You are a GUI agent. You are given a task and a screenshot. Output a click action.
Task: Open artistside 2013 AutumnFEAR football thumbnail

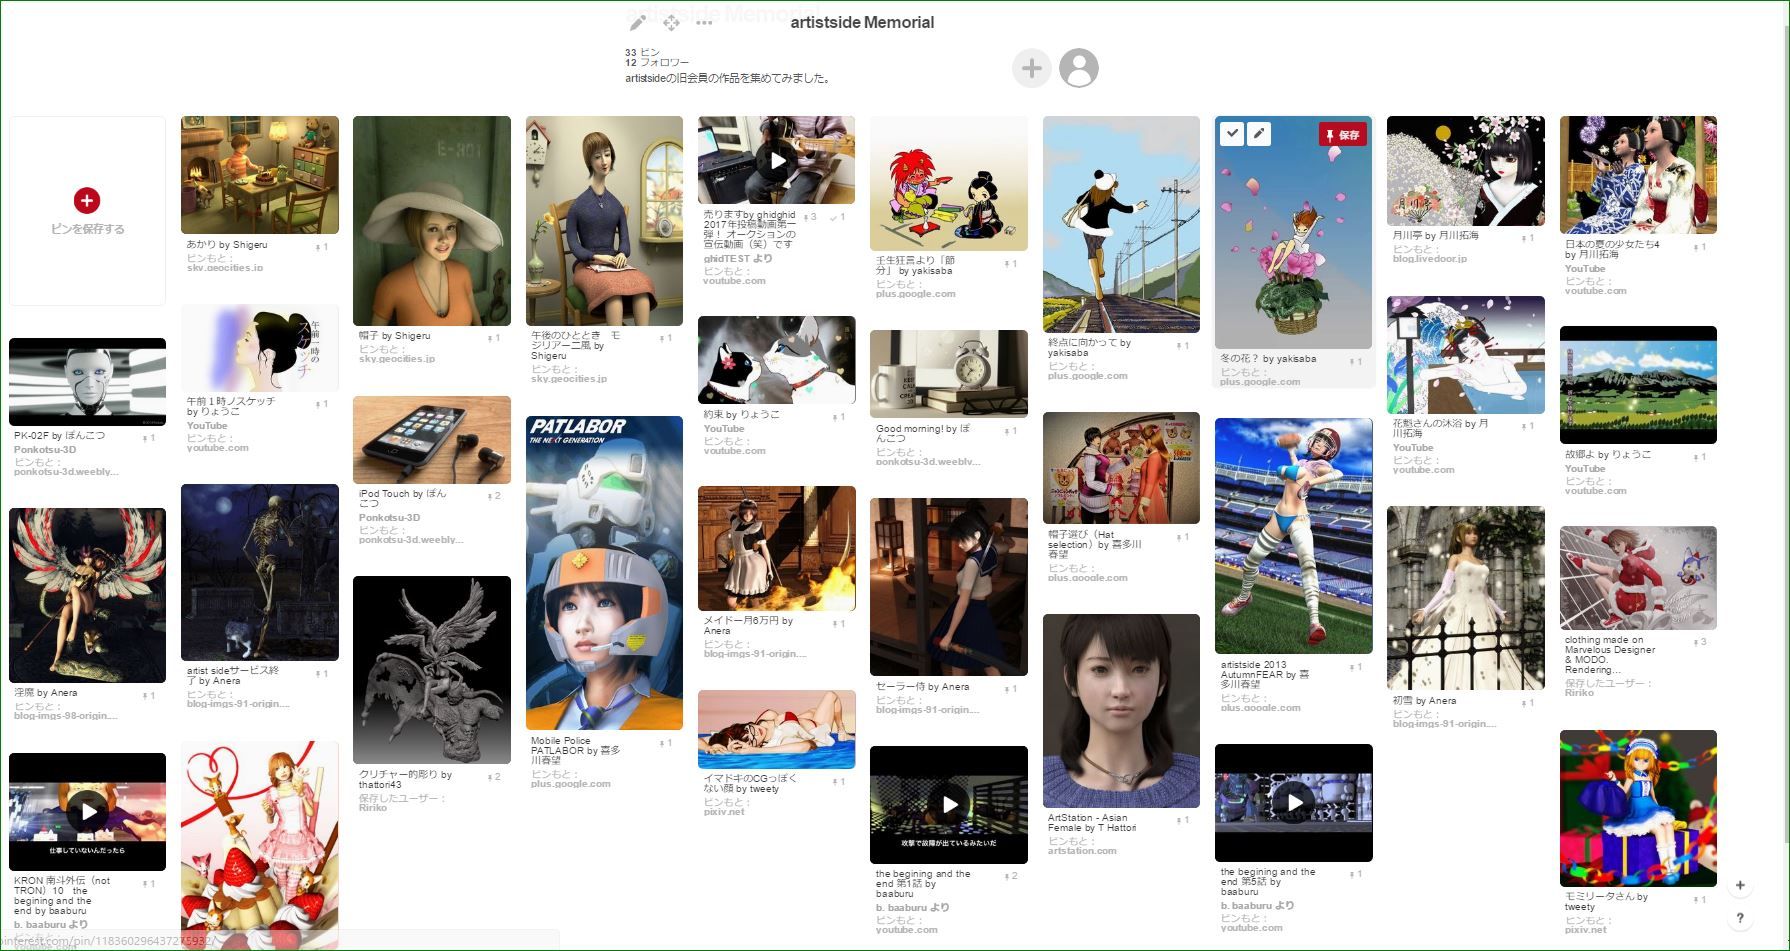pyautogui.click(x=1294, y=536)
